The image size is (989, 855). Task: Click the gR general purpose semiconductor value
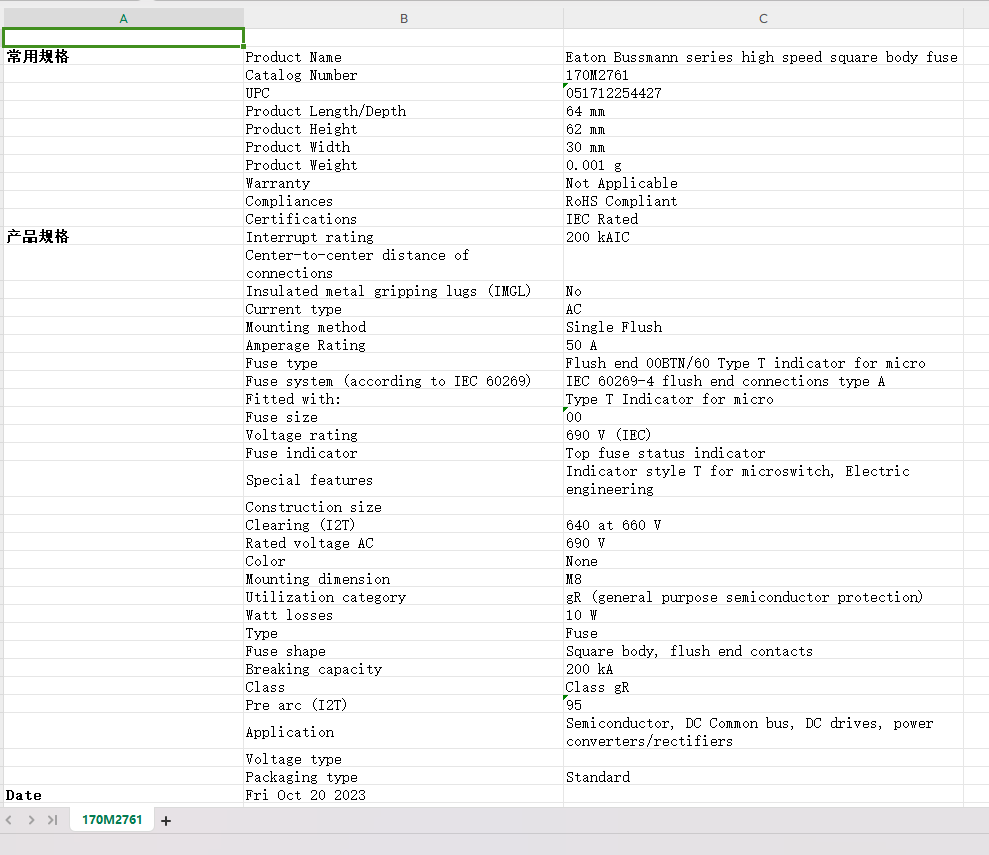763,597
